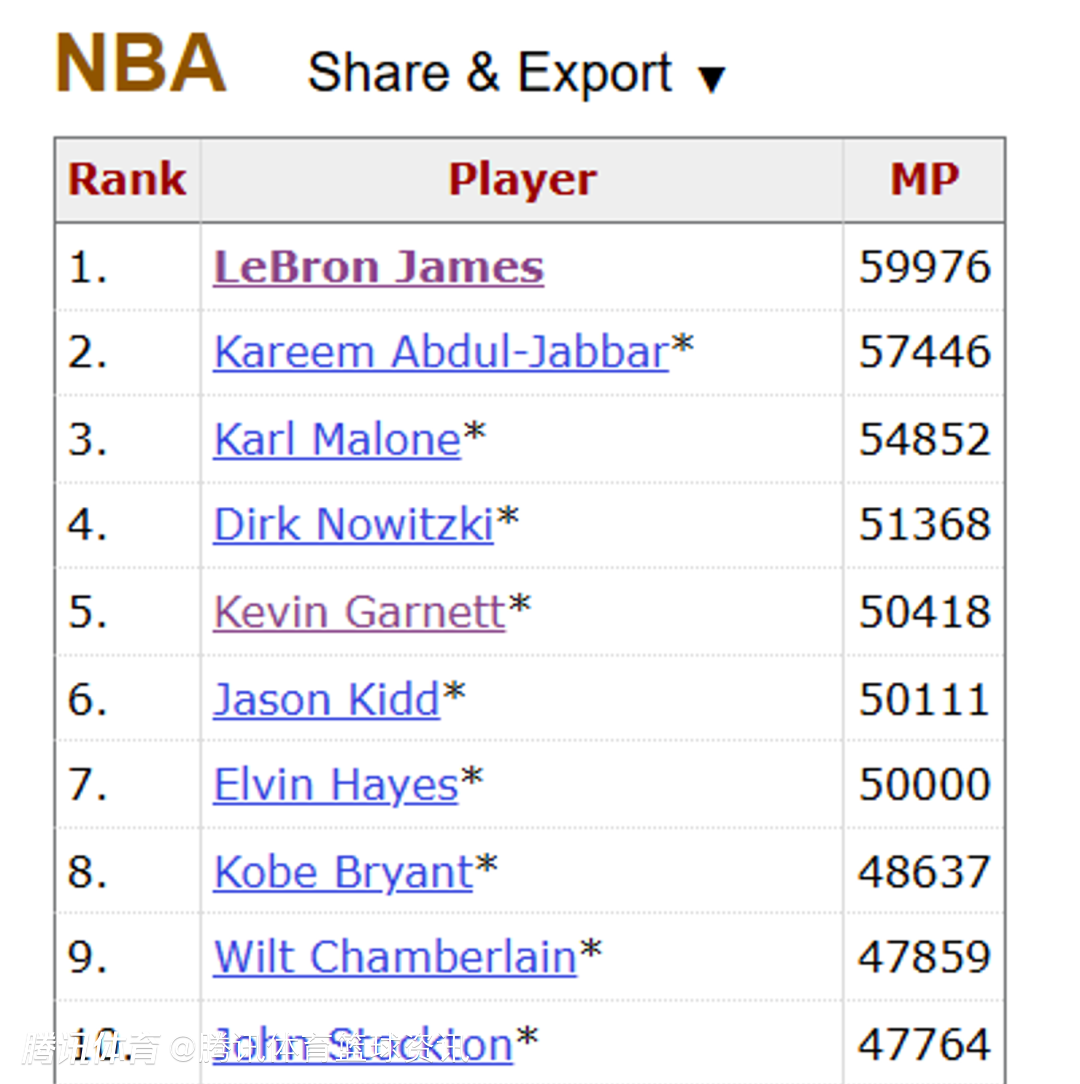Follow the Karl Malone link
The width and height of the screenshot is (1080, 1084).
coord(337,439)
